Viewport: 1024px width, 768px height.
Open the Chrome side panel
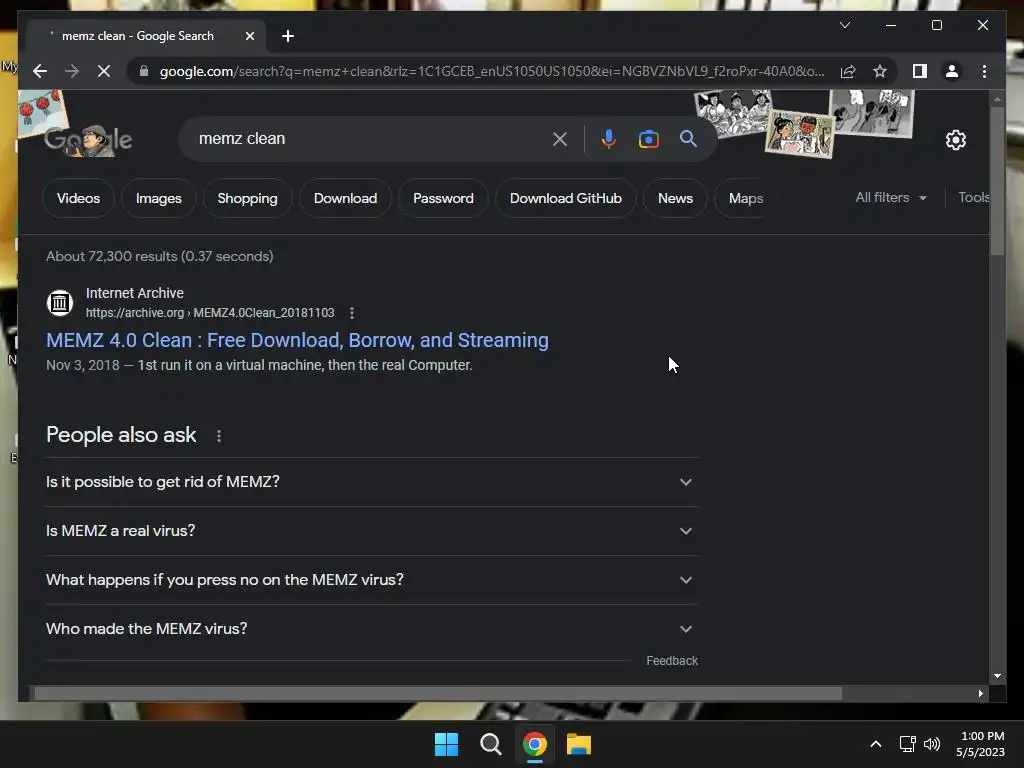coord(920,71)
